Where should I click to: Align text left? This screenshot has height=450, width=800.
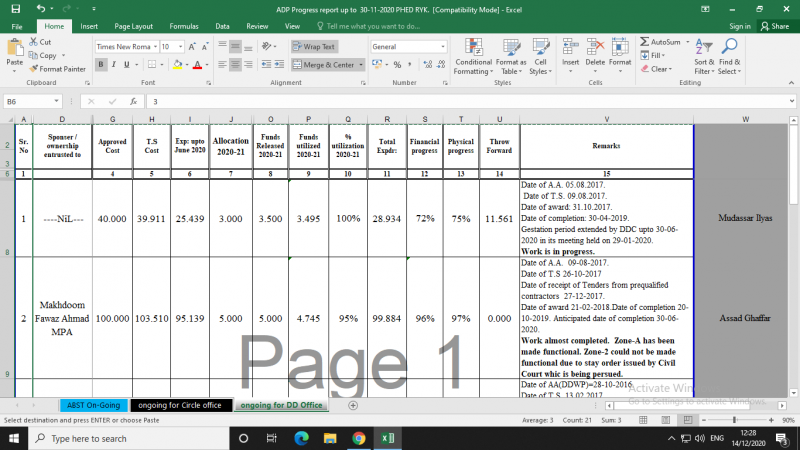pos(222,65)
